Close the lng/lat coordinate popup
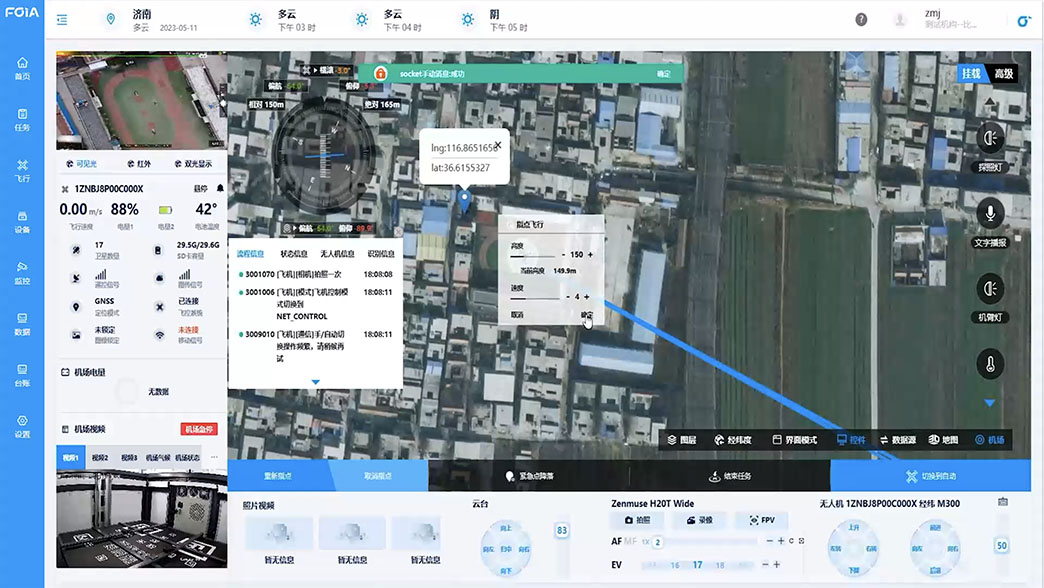Screen dimensions: 1044x588 coord(498,145)
